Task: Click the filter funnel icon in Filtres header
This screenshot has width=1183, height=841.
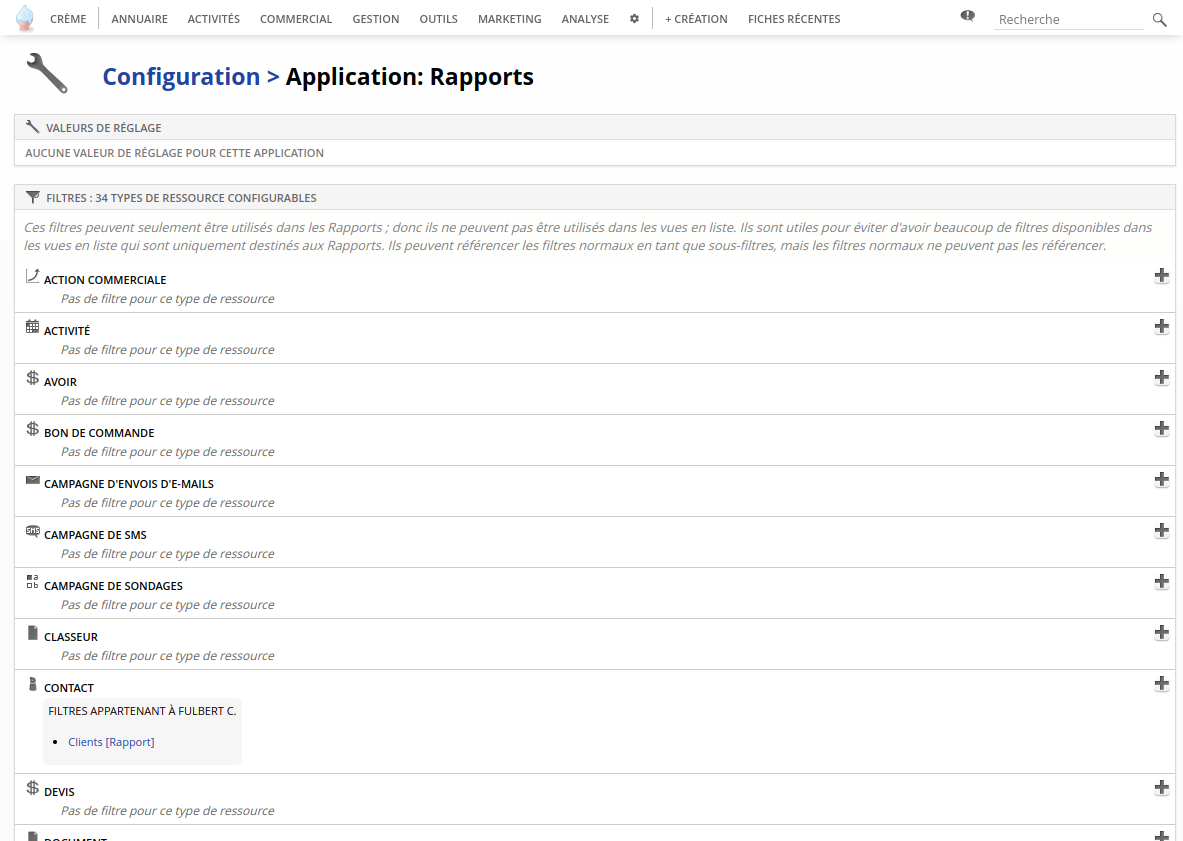Action: pyautogui.click(x=32, y=197)
